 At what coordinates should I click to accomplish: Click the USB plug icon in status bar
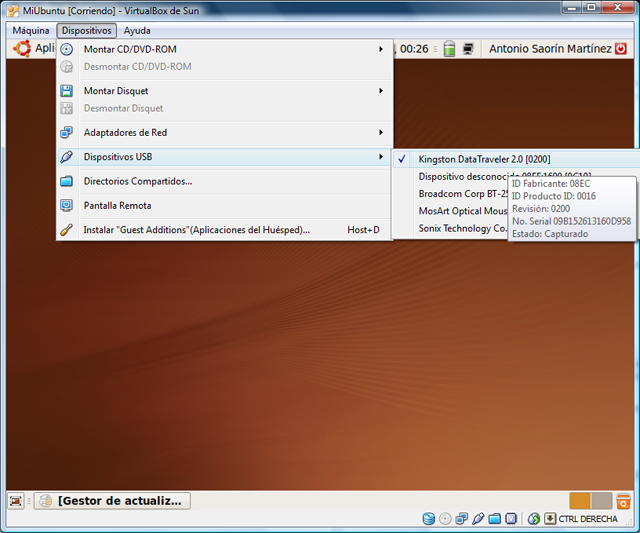[478, 519]
